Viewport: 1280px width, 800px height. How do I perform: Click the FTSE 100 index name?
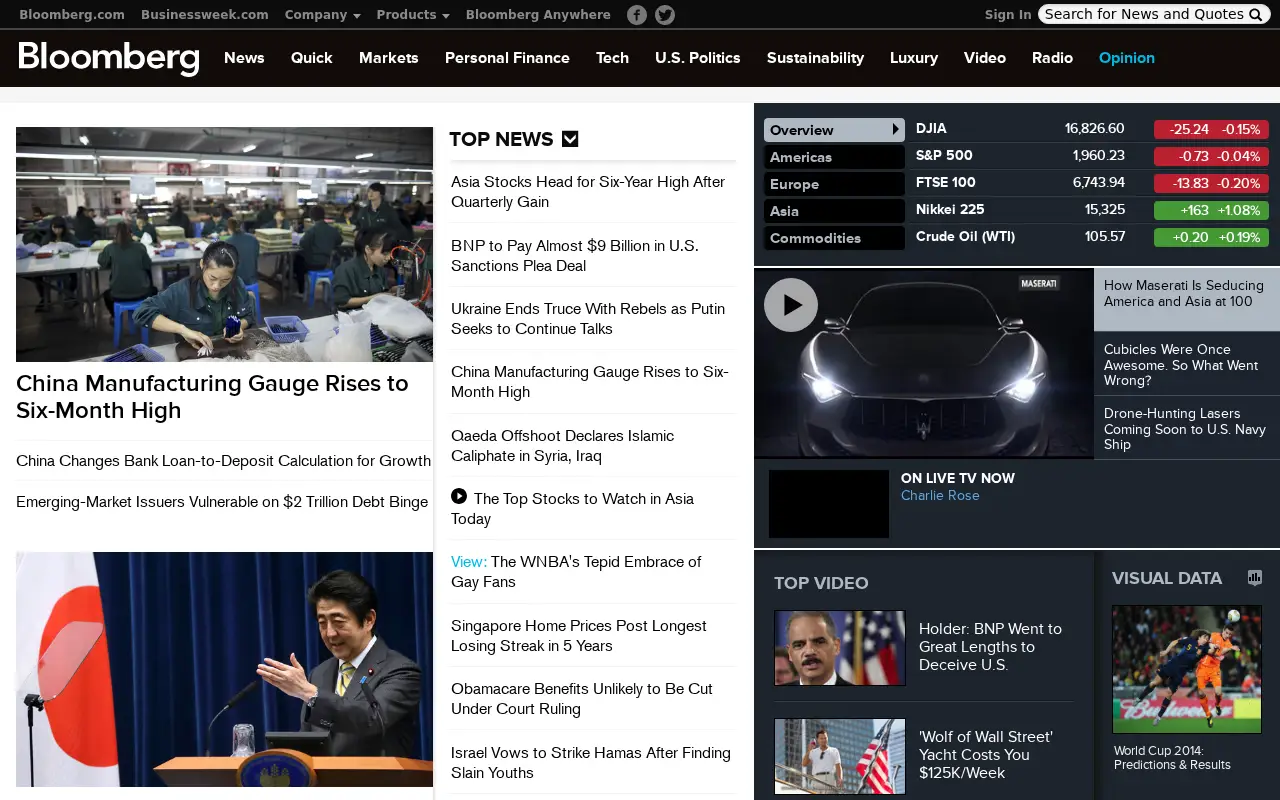point(945,182)
